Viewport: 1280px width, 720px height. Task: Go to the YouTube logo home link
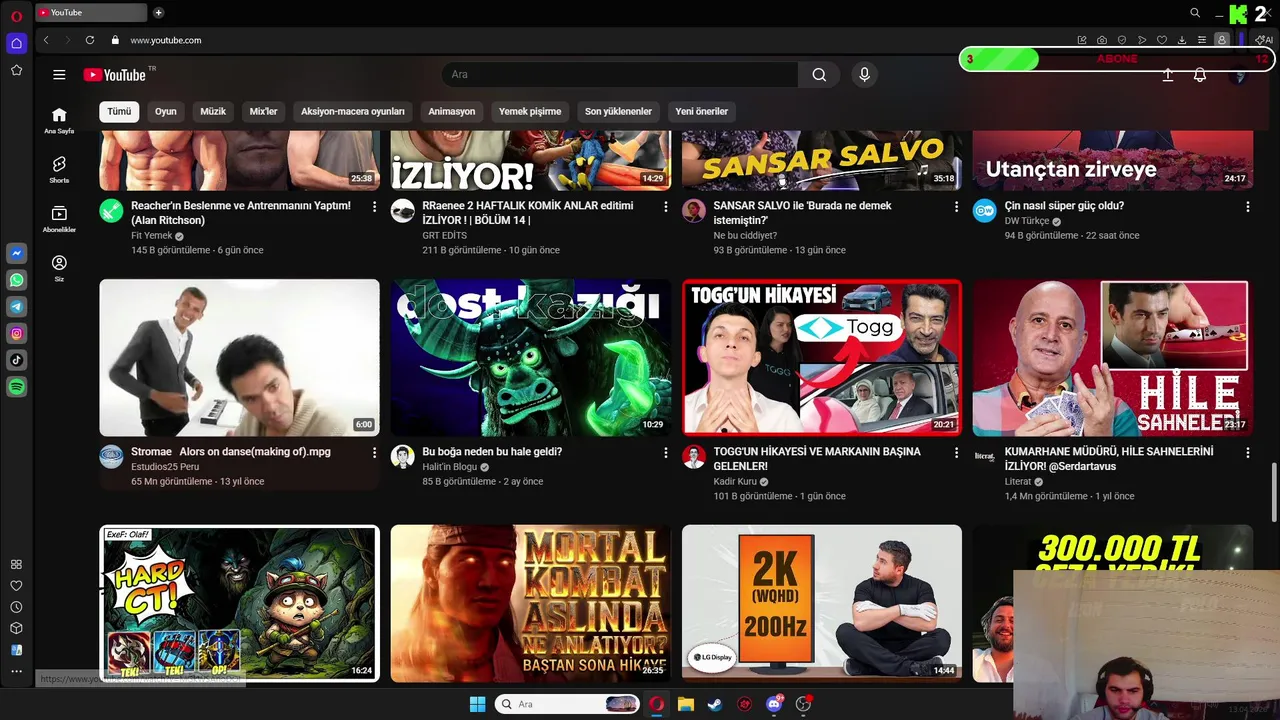(x=115, y=75)
